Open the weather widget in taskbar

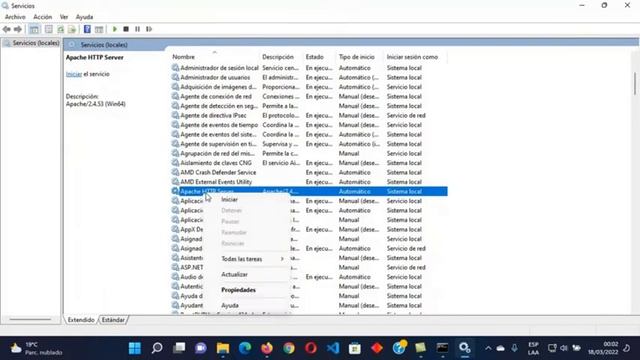pyautogui.click(x=36, y=348)
